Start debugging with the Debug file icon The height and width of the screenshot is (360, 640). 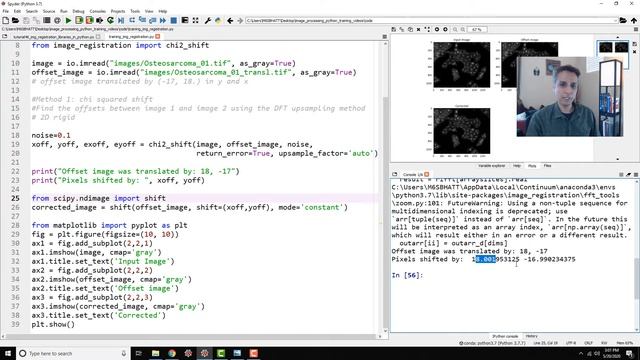click(x=121, y=20)
